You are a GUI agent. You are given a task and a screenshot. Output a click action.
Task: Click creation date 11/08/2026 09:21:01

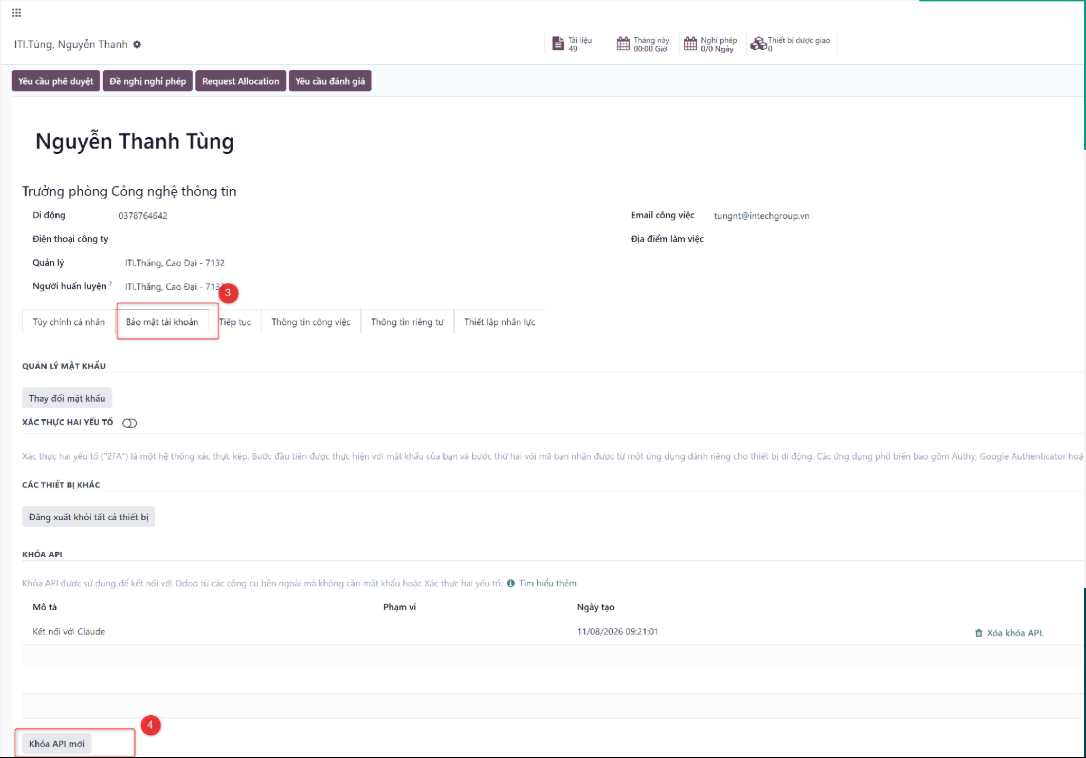click(x=617, y=632)
